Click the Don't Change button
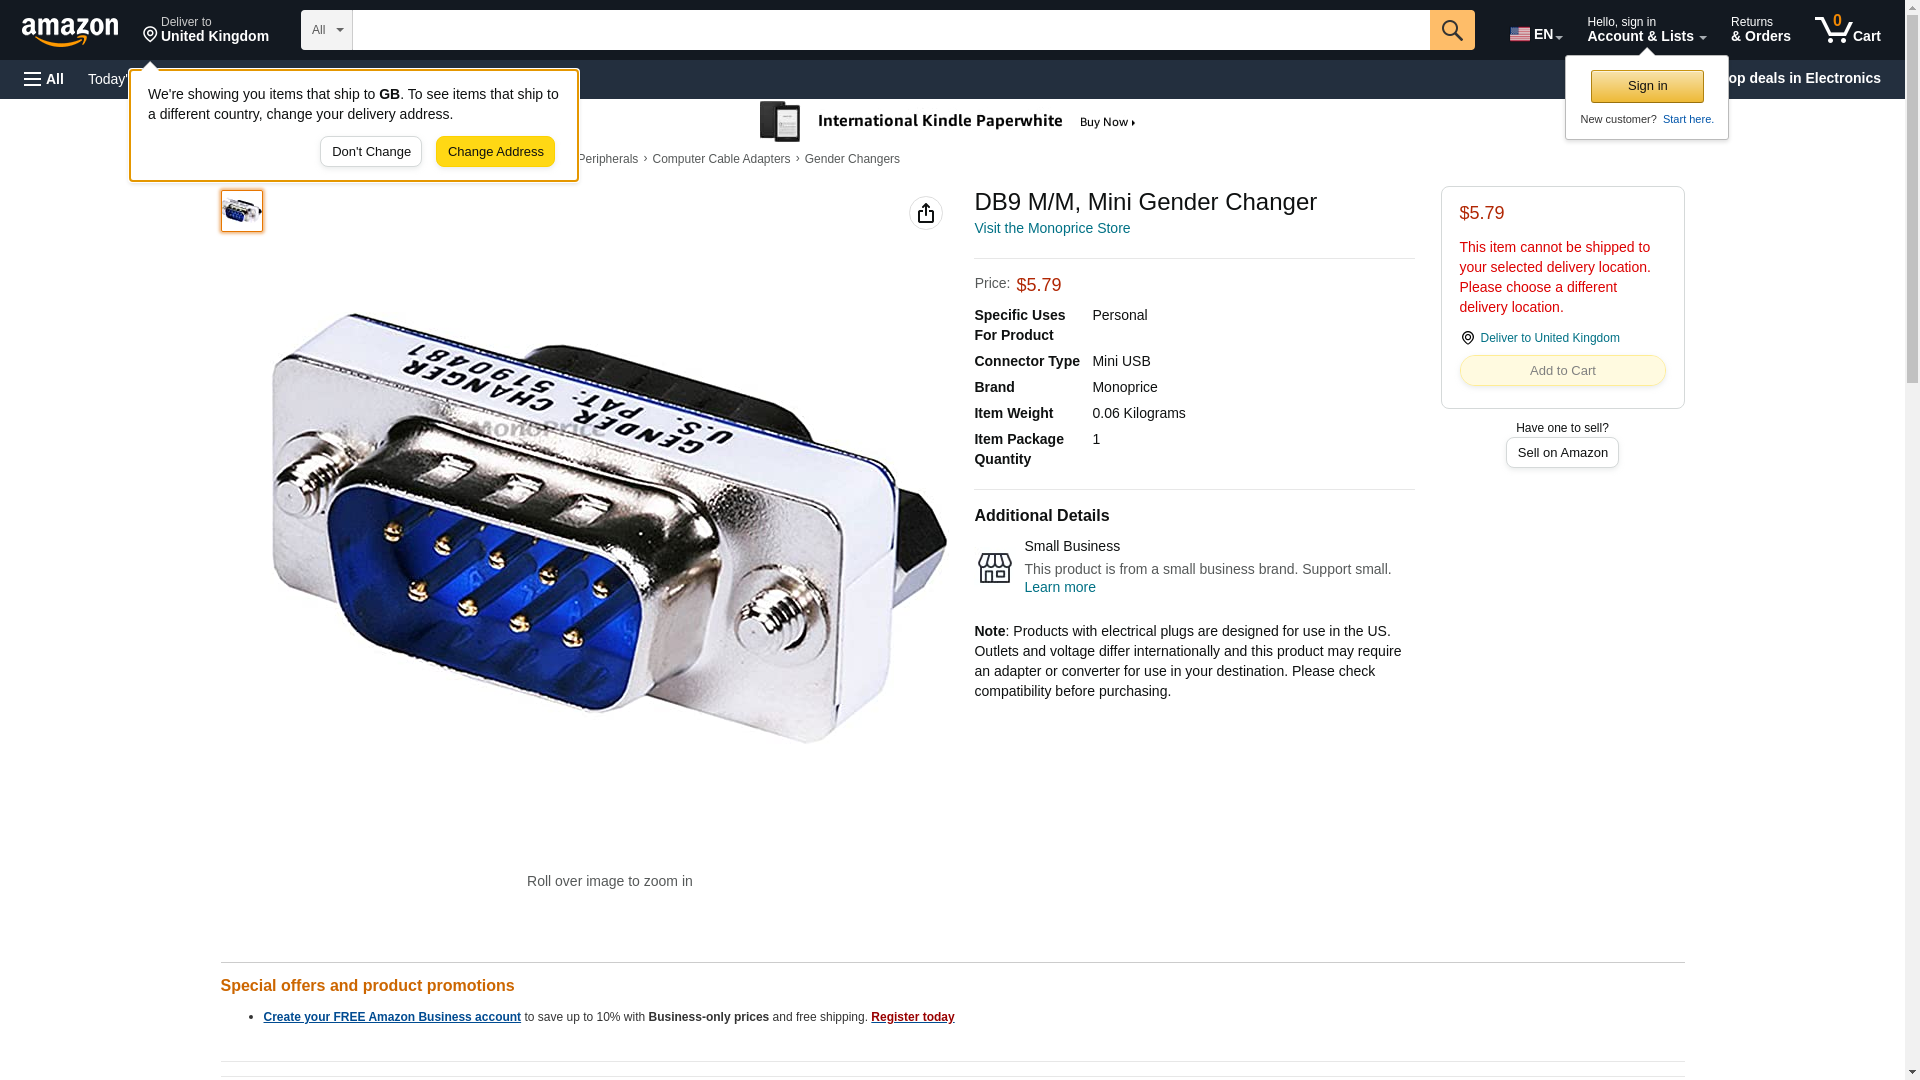This screenshot has height=1080, width=1920. (x=371, y=152)
